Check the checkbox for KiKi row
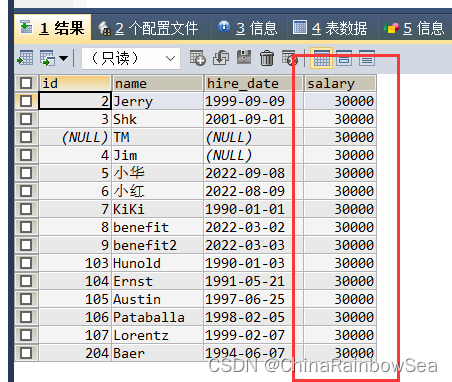The width and height of the screenshot is (452, 382). coord(26,209)
